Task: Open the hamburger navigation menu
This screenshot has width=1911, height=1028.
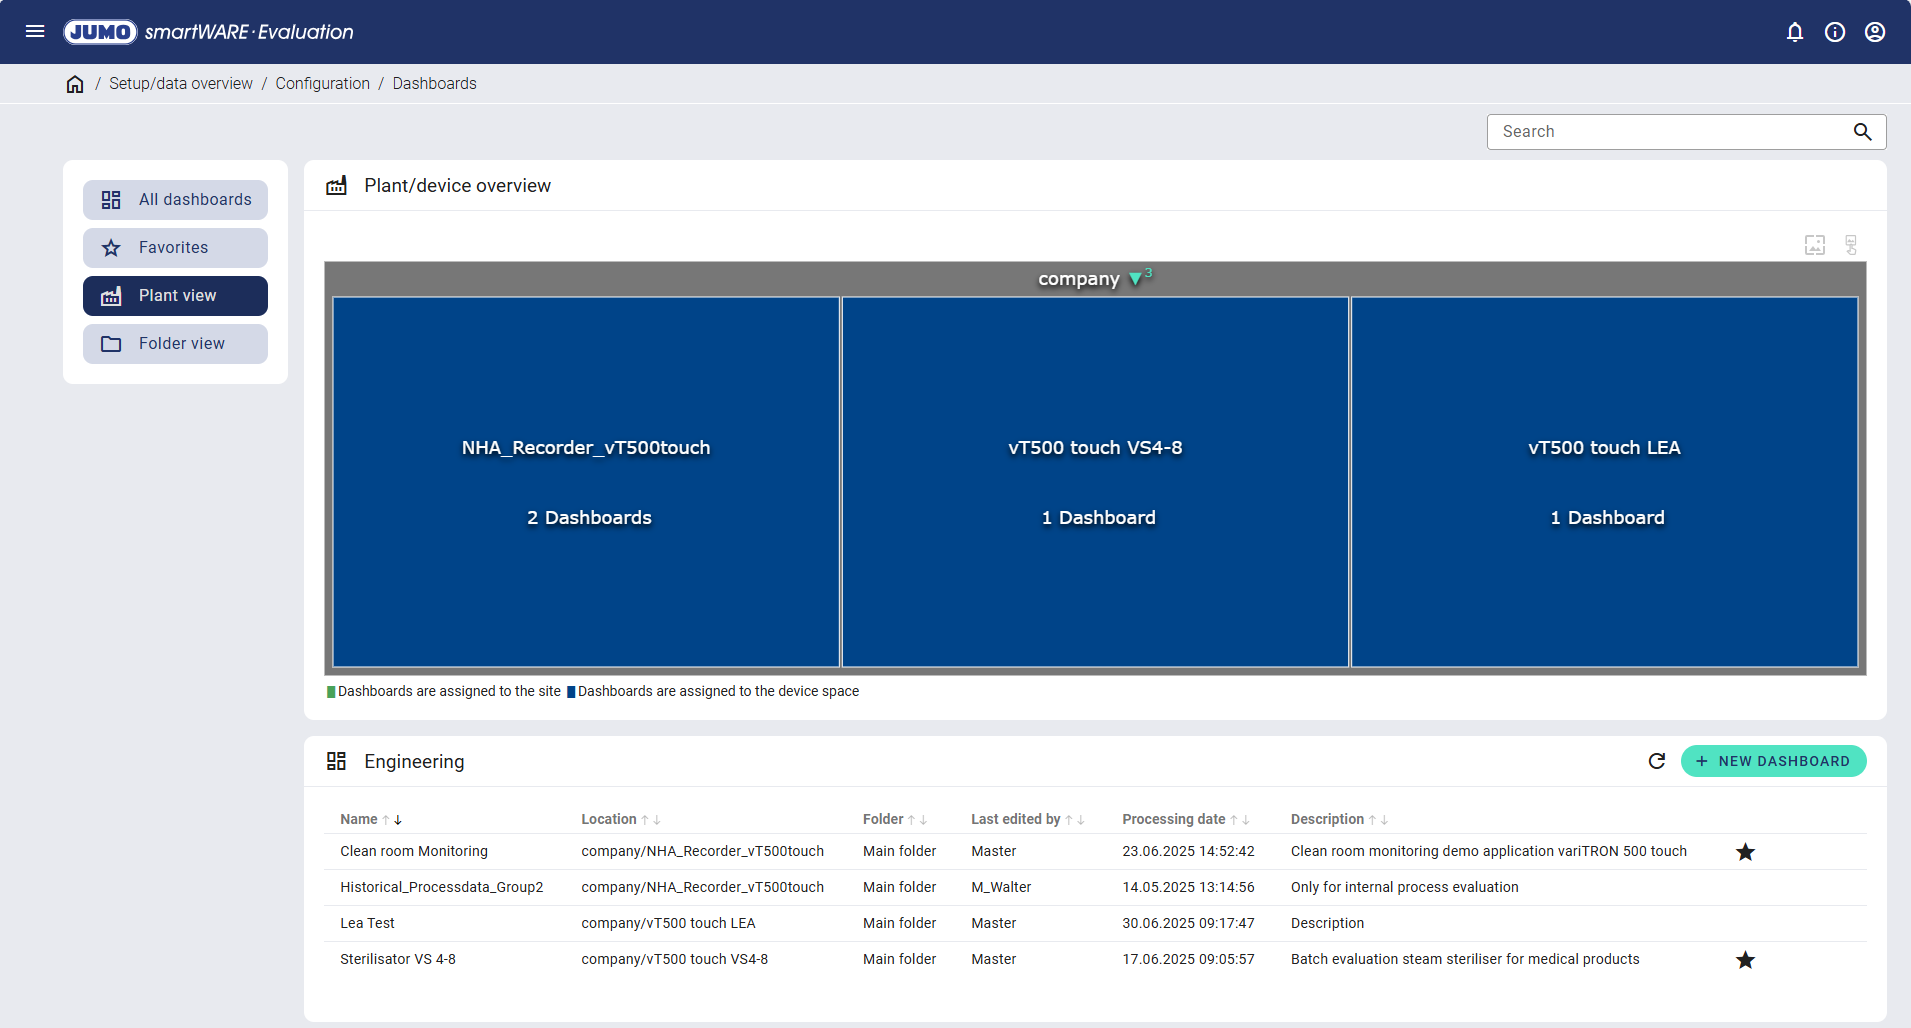Action: tap(35, 32)
